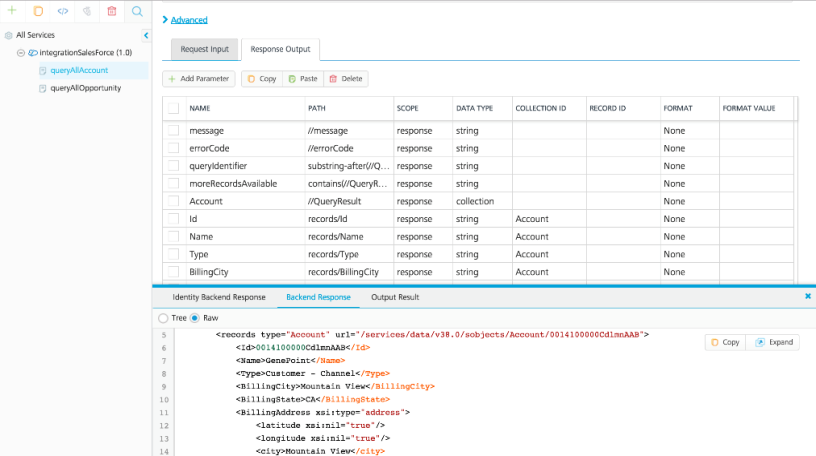Select the Raw radio button
The image size is (816, 456).
195,318
